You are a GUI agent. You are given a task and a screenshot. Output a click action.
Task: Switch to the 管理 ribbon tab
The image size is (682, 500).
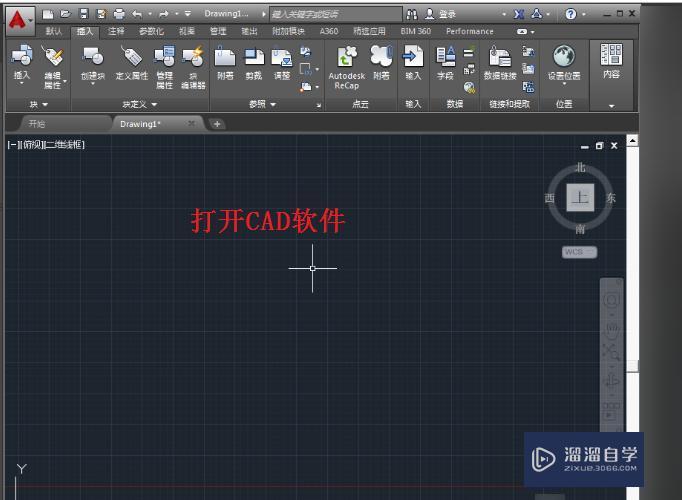[x=218, y=31]
